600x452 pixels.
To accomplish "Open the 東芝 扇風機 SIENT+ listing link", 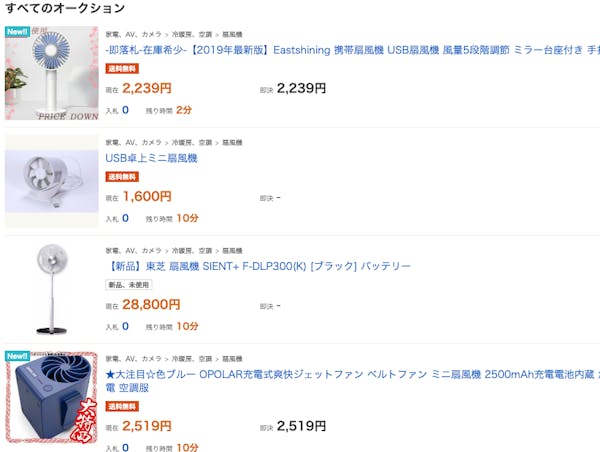I will tap(258, 265).
